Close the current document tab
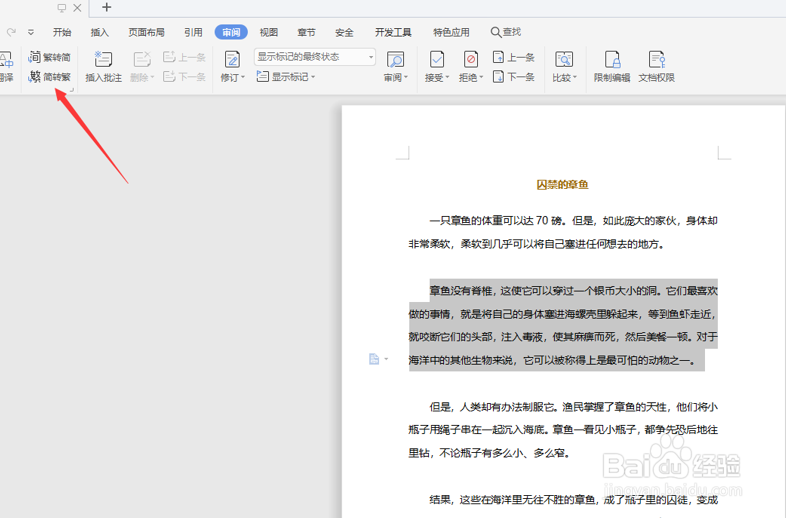 coord(77,8)
